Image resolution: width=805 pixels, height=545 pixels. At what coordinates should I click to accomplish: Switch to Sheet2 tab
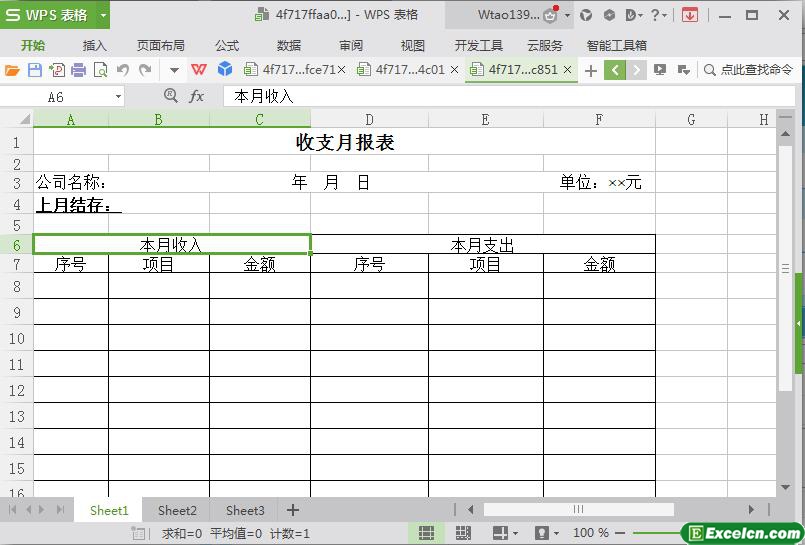point(177,511)
